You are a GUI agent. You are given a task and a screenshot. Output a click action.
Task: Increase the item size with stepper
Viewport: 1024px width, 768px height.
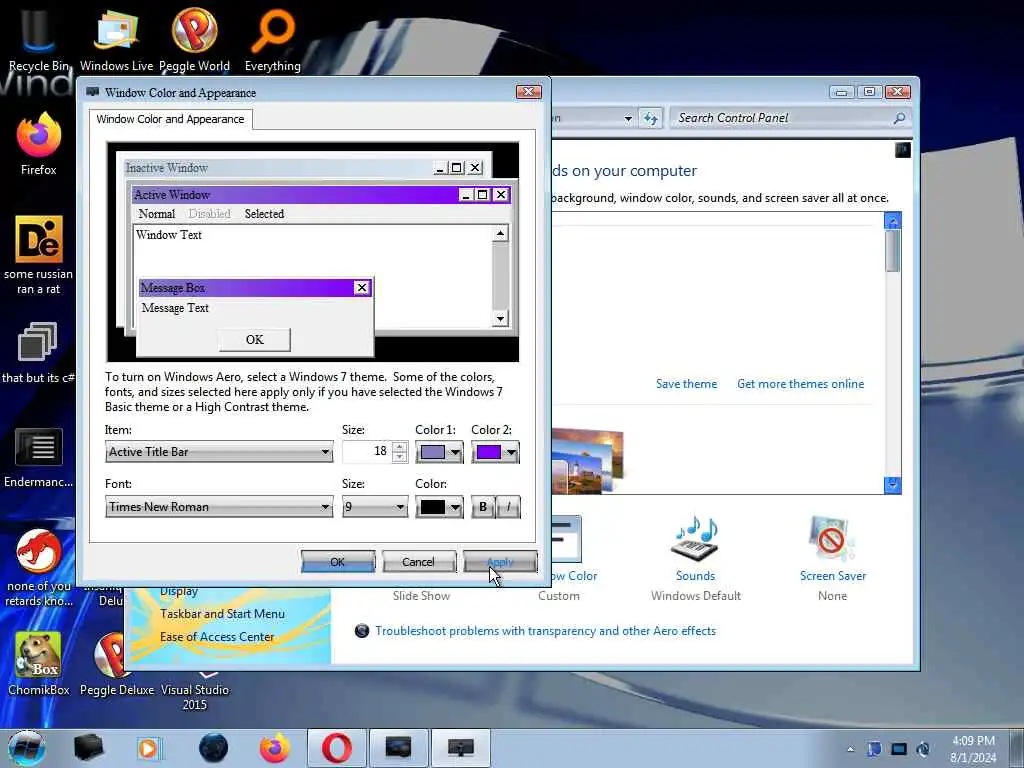tap(400, 447)
